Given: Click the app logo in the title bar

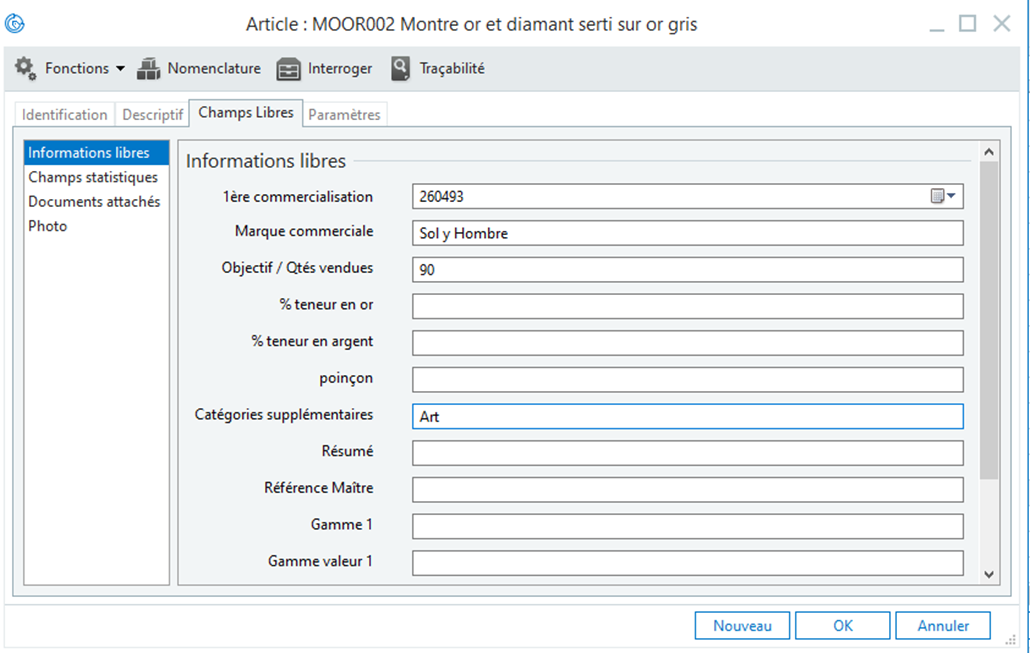Looking at the screenshot, I should coord(15,24).
